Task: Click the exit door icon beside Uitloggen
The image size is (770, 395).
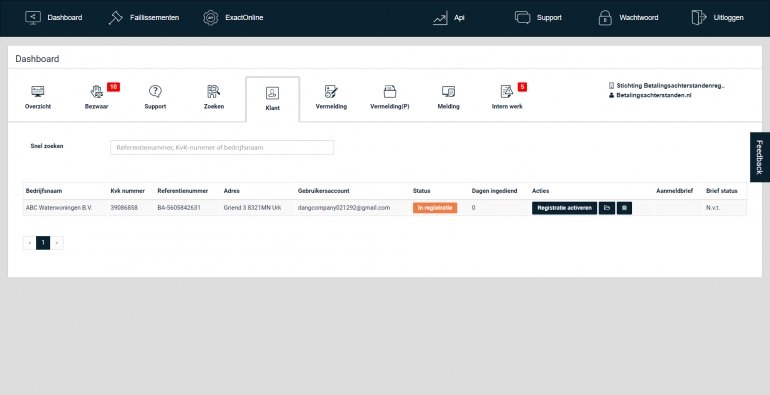Action: pos(698,18)
